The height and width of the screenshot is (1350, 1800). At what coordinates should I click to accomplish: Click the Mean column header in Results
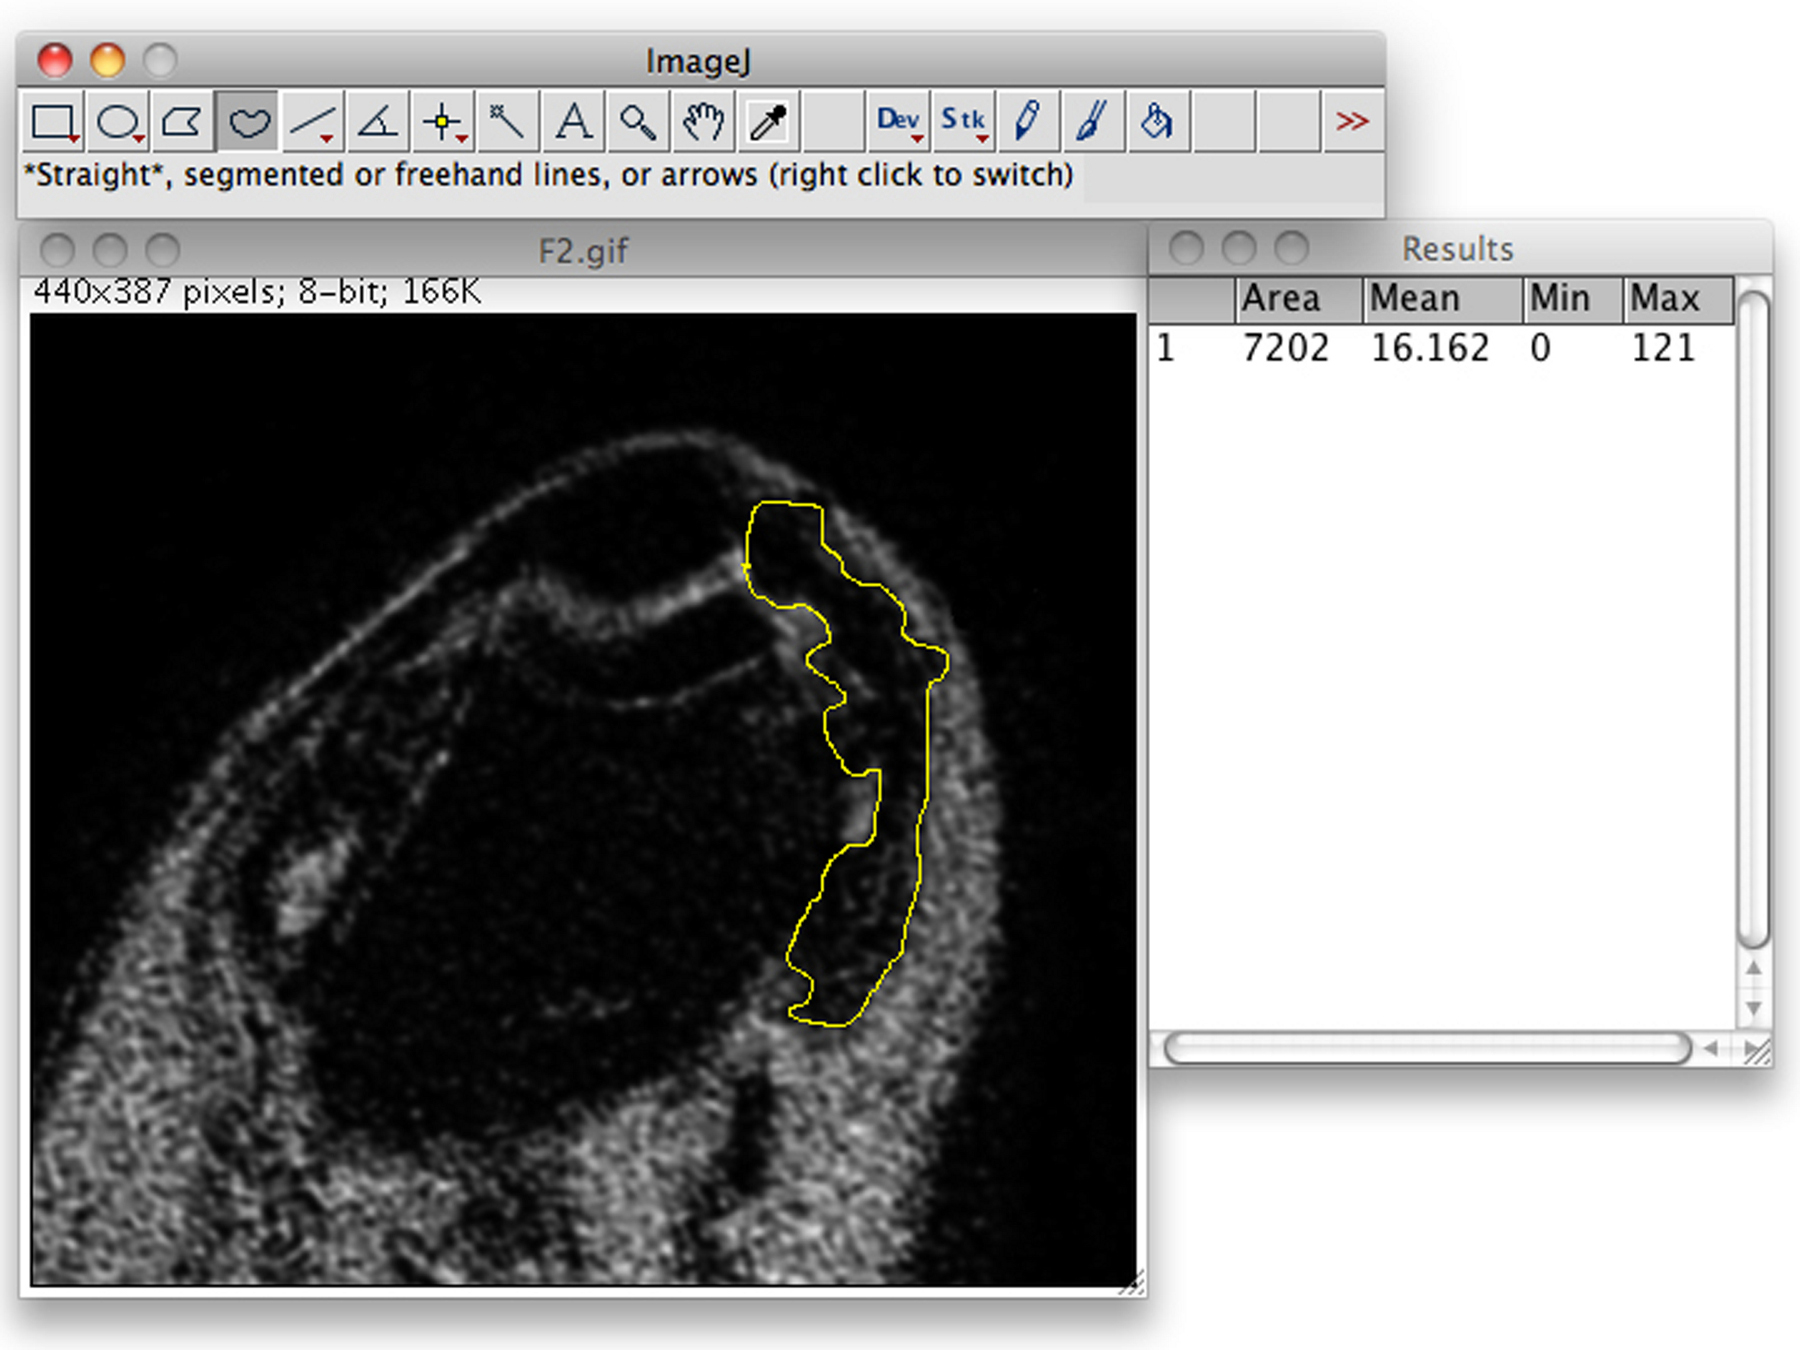tap(1443, 299)
